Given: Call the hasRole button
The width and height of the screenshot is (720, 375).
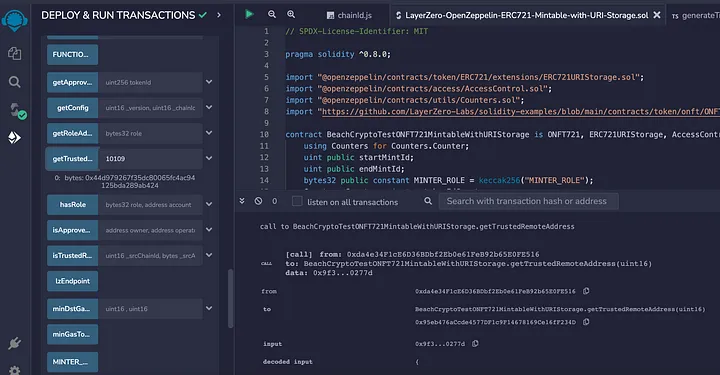Looking at the screenshot, I should click(x=72, y=205).
